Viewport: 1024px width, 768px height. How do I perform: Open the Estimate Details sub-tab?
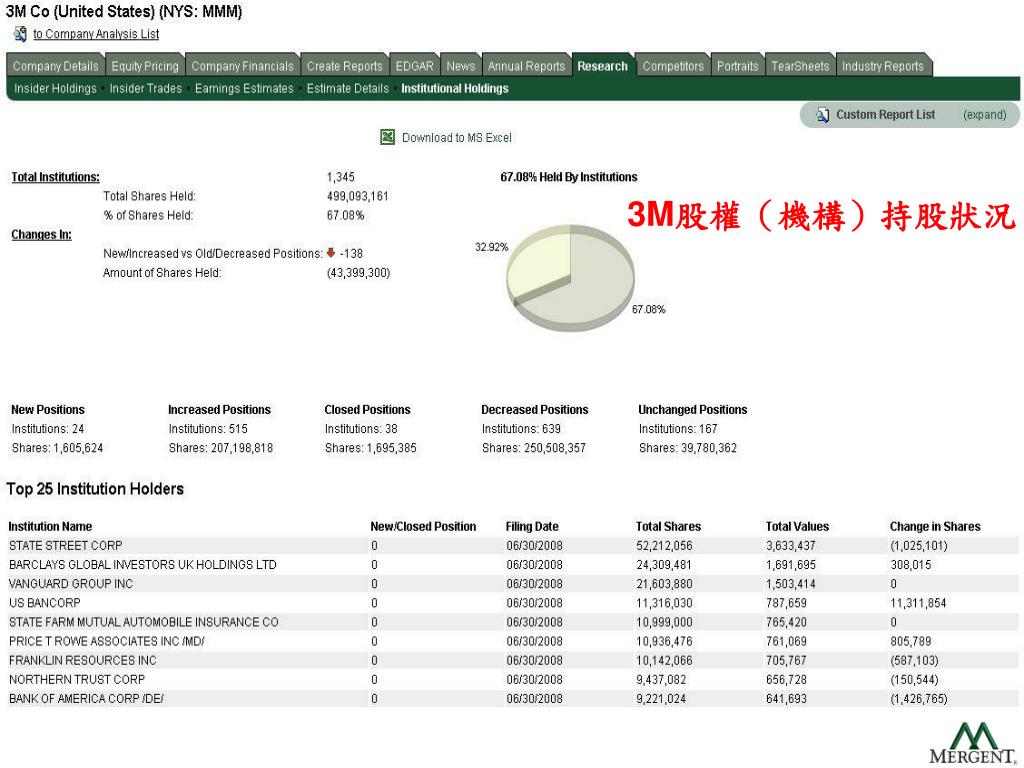[x=347, y=89]
